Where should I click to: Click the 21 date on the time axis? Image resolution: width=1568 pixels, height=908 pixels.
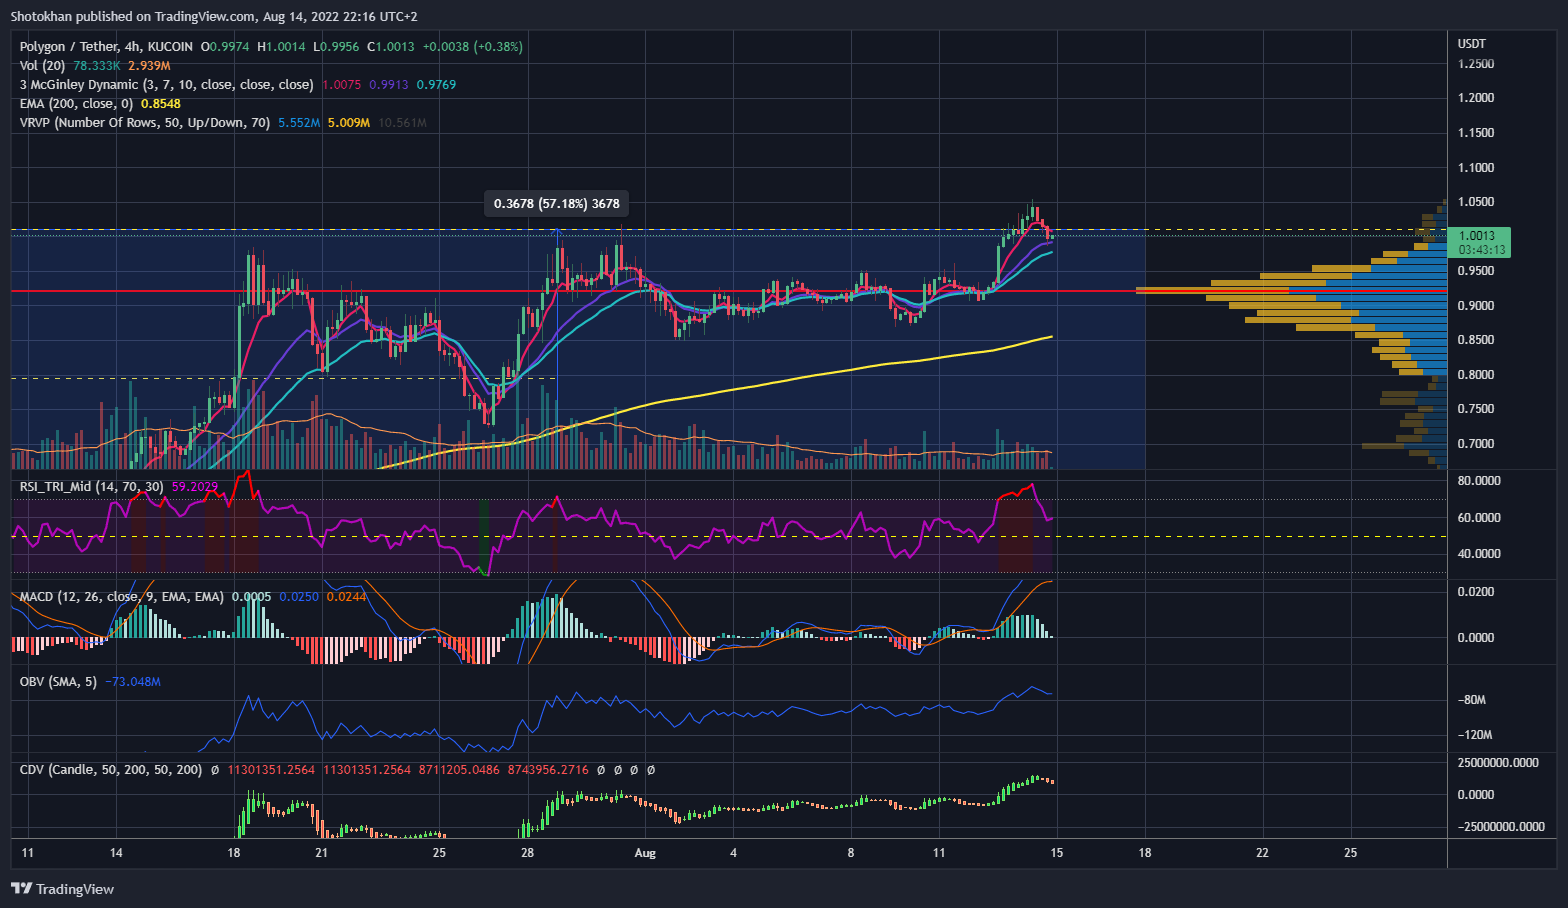coord(321,853)
